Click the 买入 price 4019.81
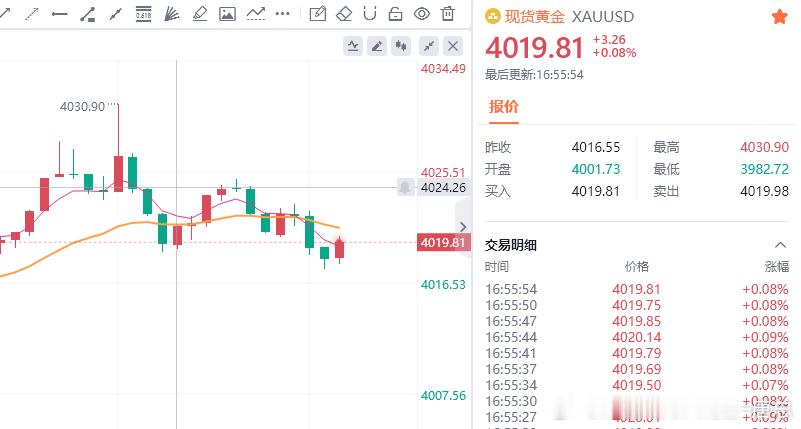Screen dimensions: 801x429 [596, 192]
